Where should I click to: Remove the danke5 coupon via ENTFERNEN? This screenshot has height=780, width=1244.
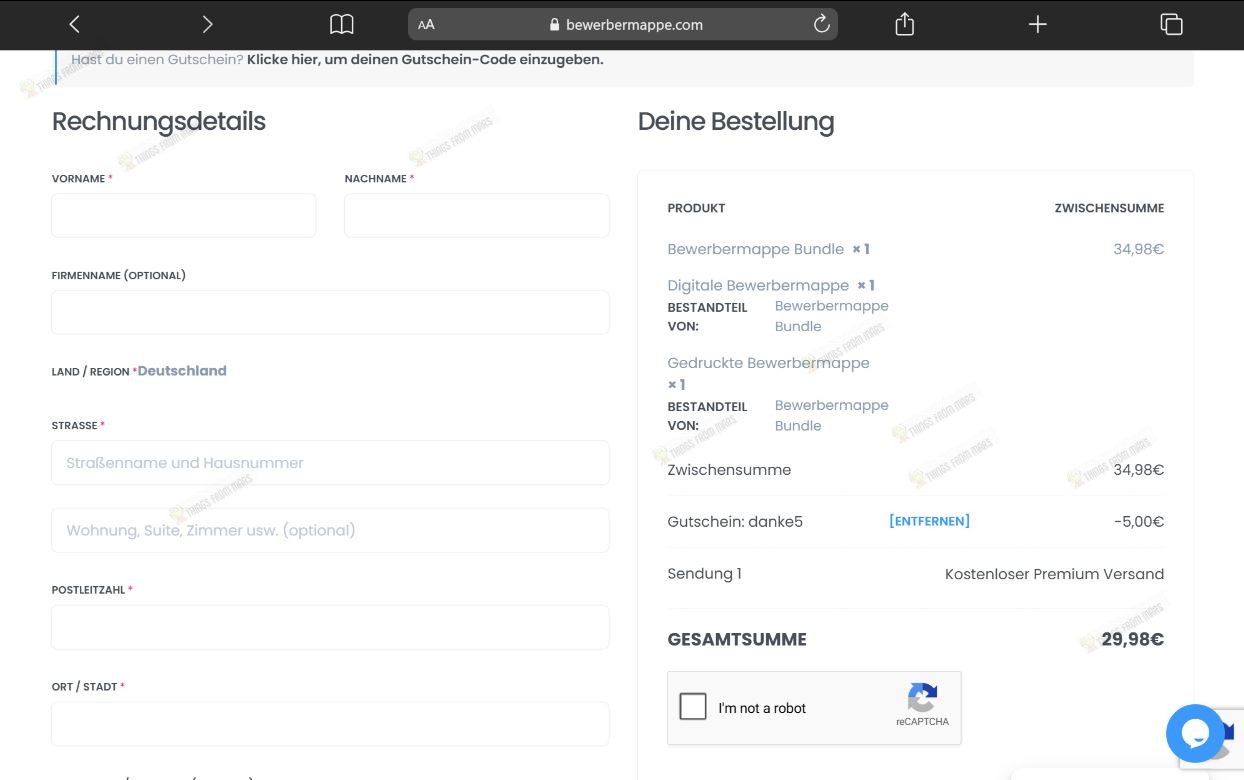(x=929, y=521)
